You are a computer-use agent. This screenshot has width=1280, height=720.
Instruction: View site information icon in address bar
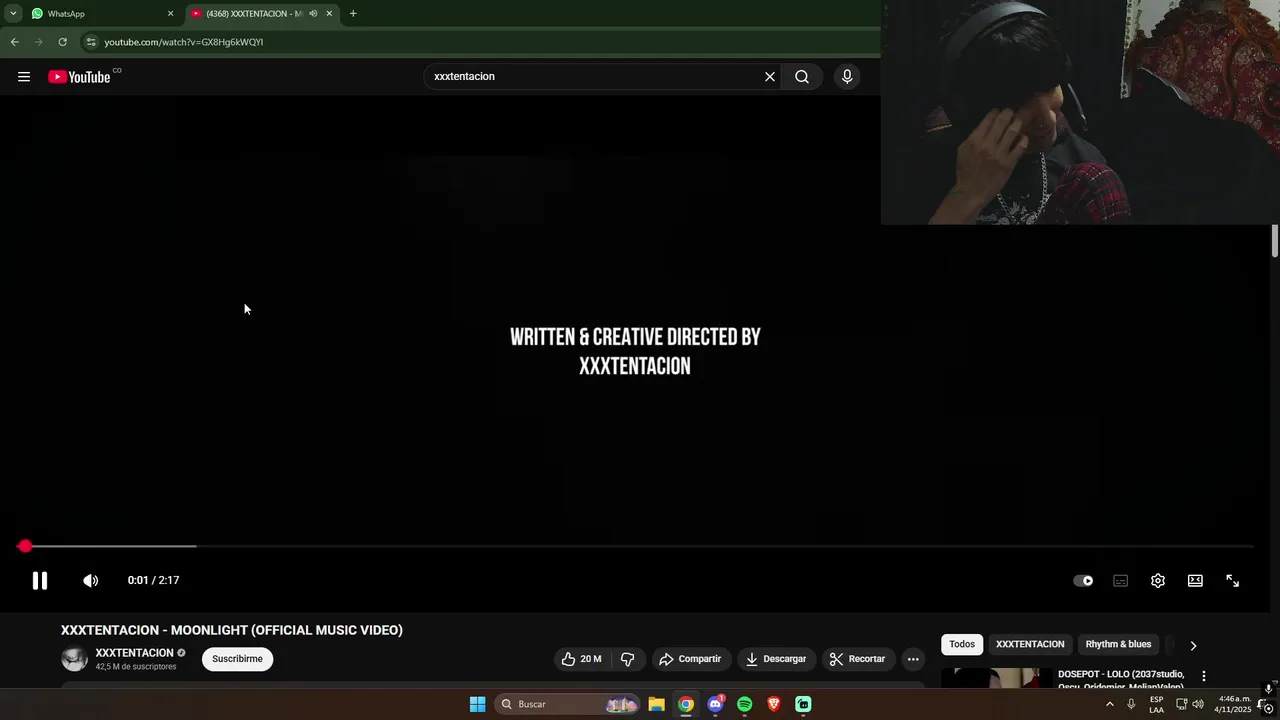(x=91, y=42)
